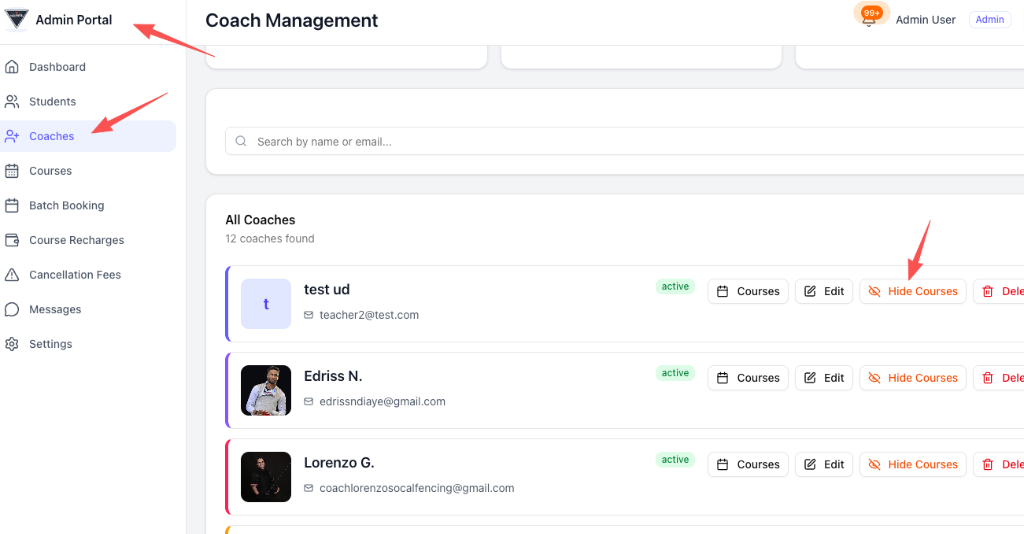Viewport: 1024px width, 534px height.
Task: Click Edriss N. profile photo
Action: (x=266, y=390)
